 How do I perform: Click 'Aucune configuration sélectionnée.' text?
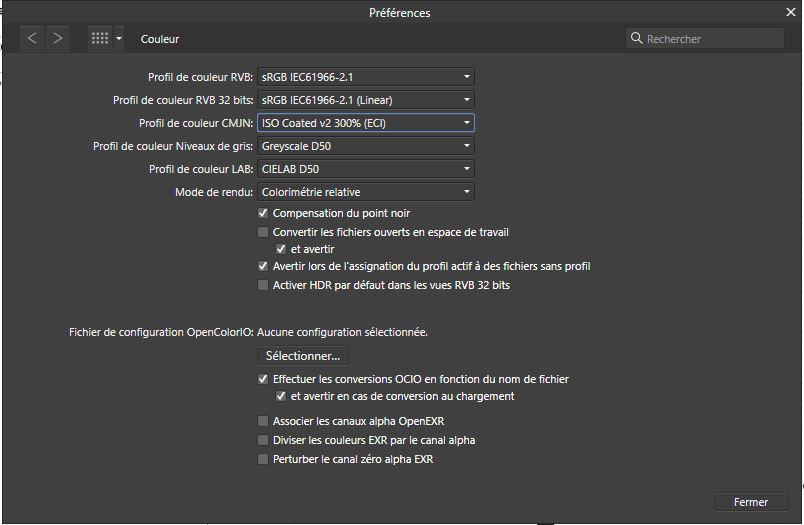point(342,332)
